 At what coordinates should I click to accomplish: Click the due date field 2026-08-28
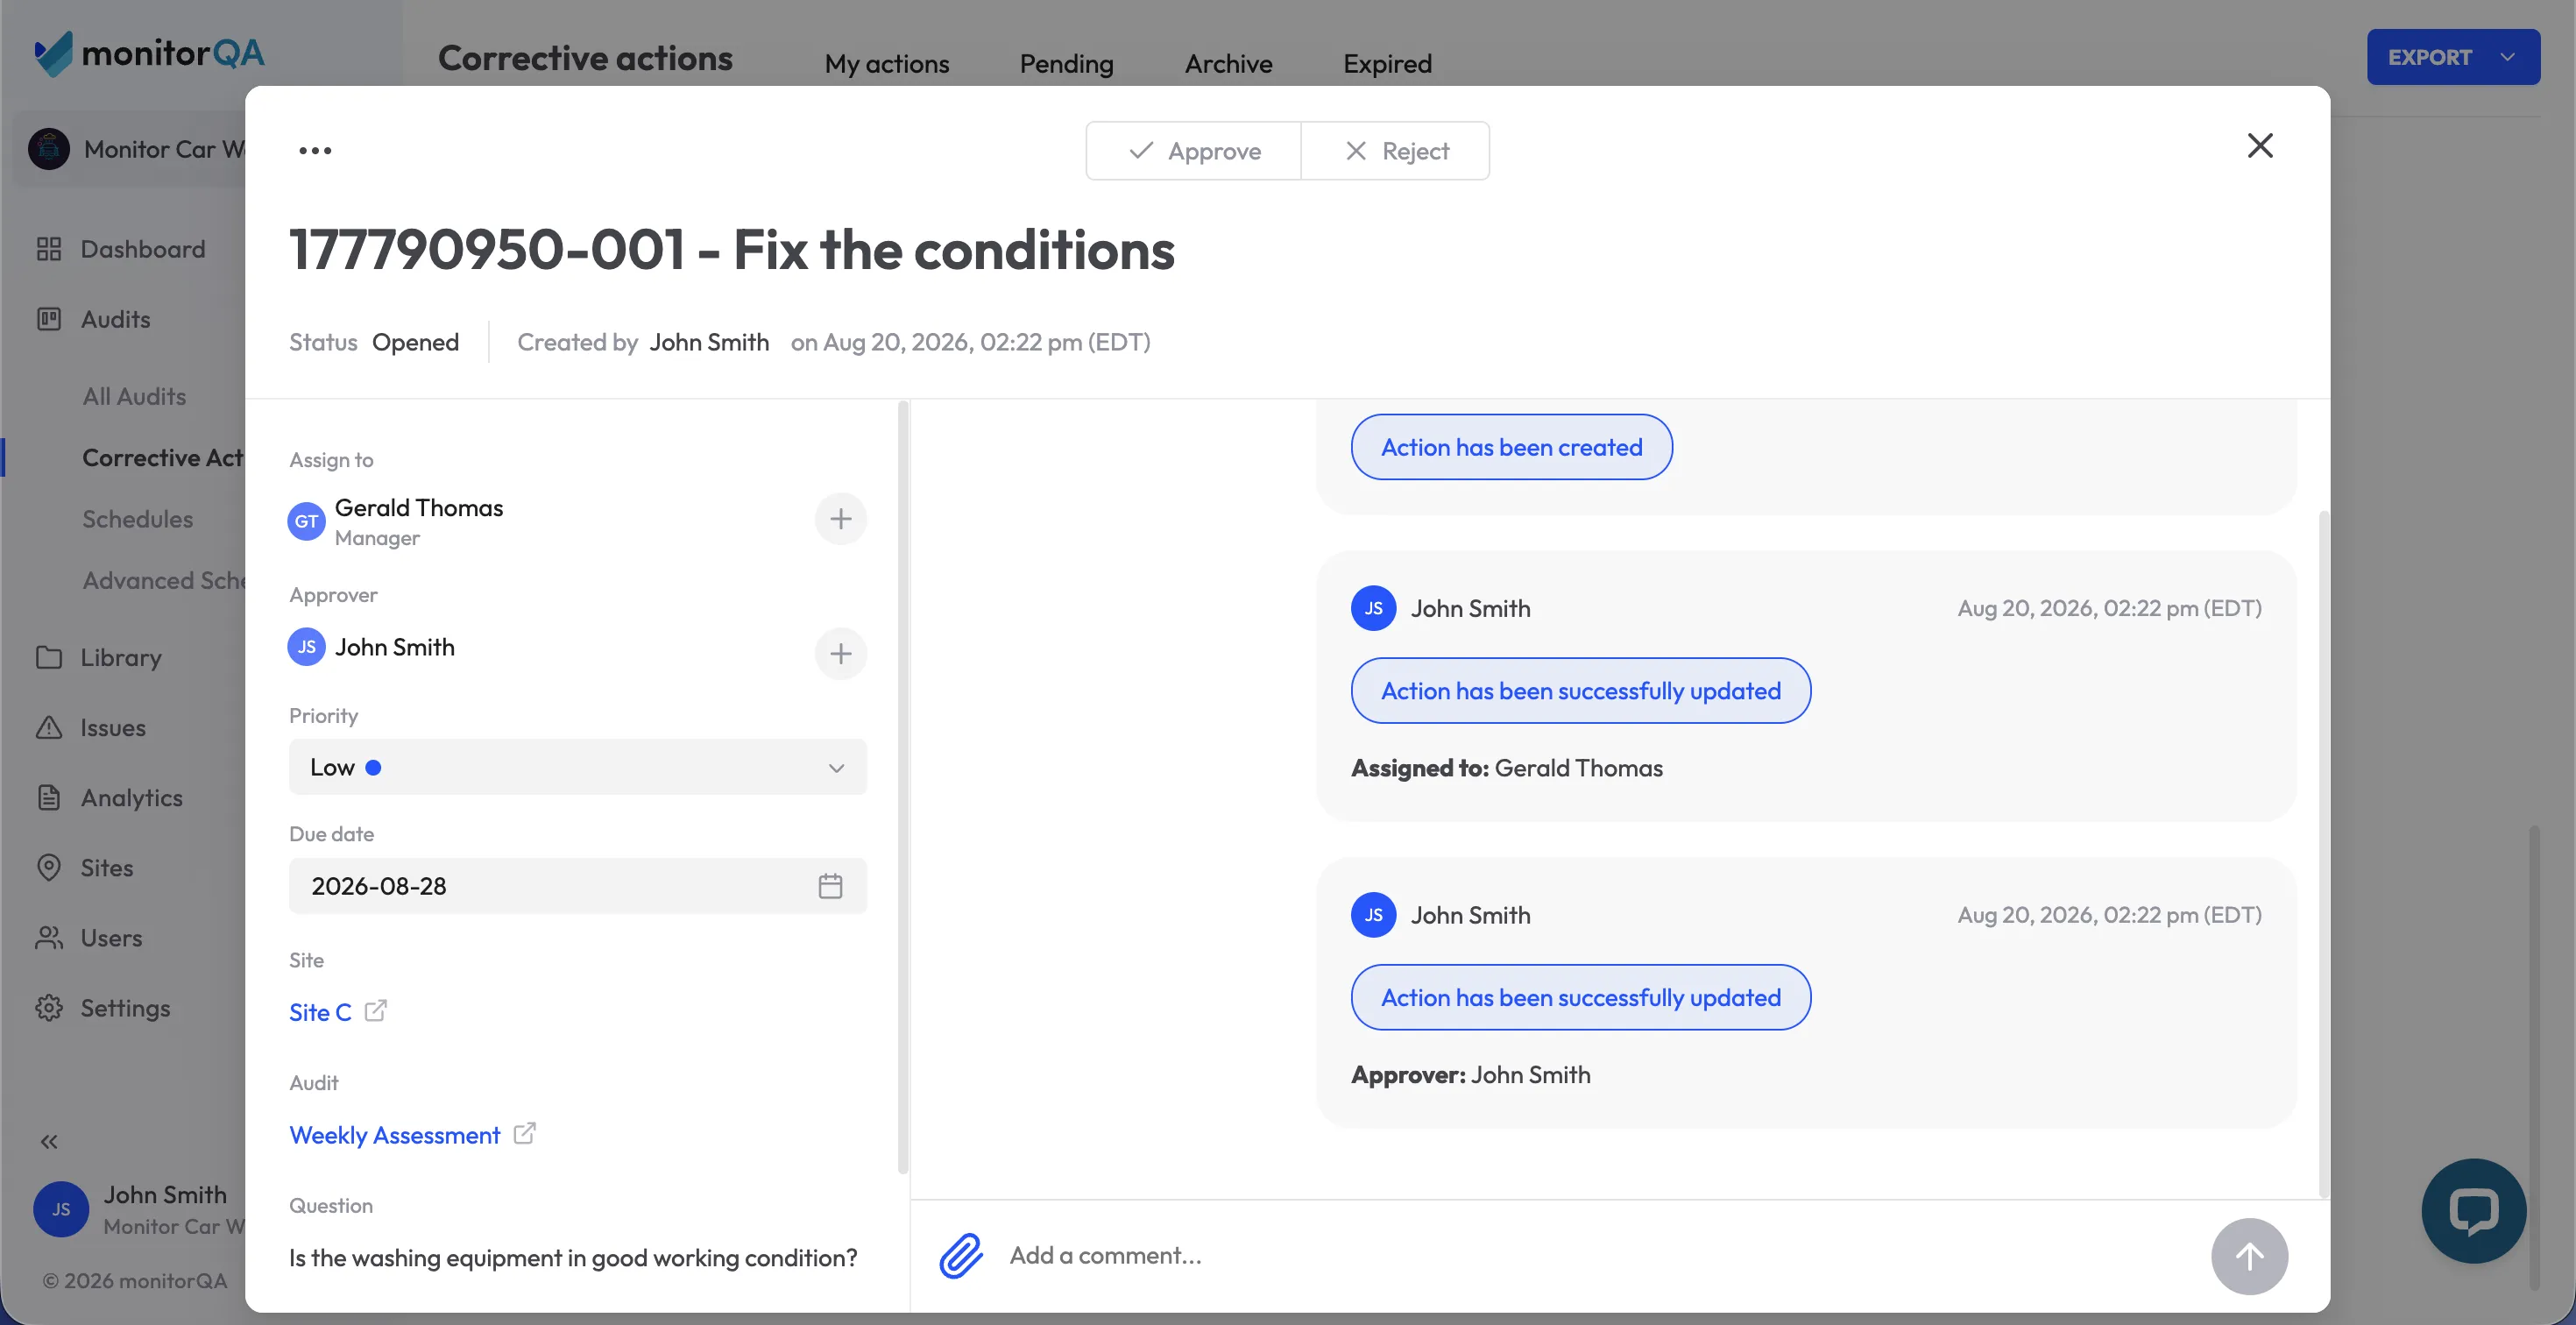click(578, 886)
